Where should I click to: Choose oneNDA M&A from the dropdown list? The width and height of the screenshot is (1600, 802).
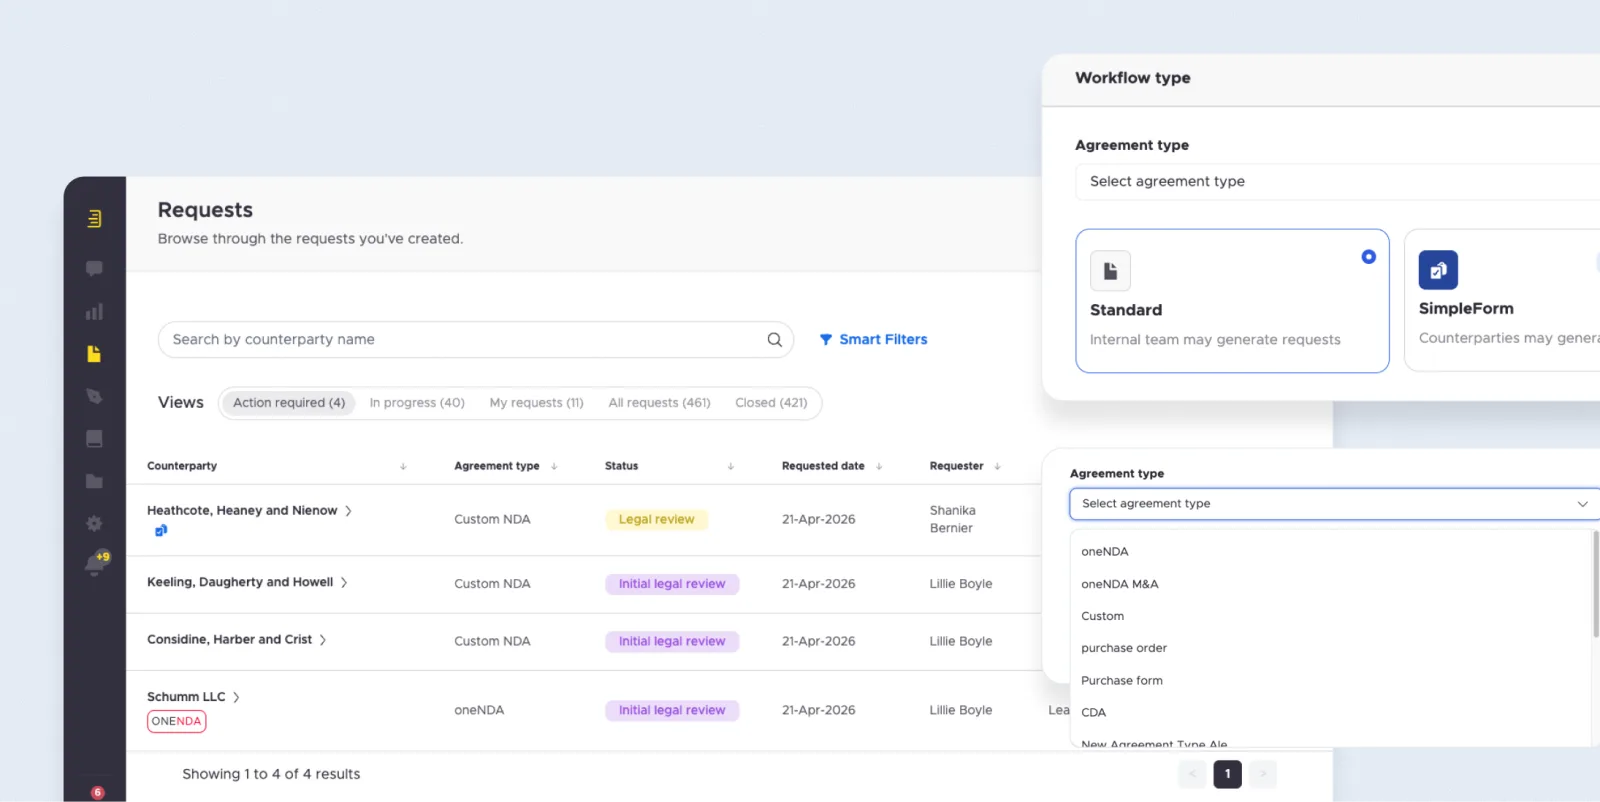coord(1120,584)
